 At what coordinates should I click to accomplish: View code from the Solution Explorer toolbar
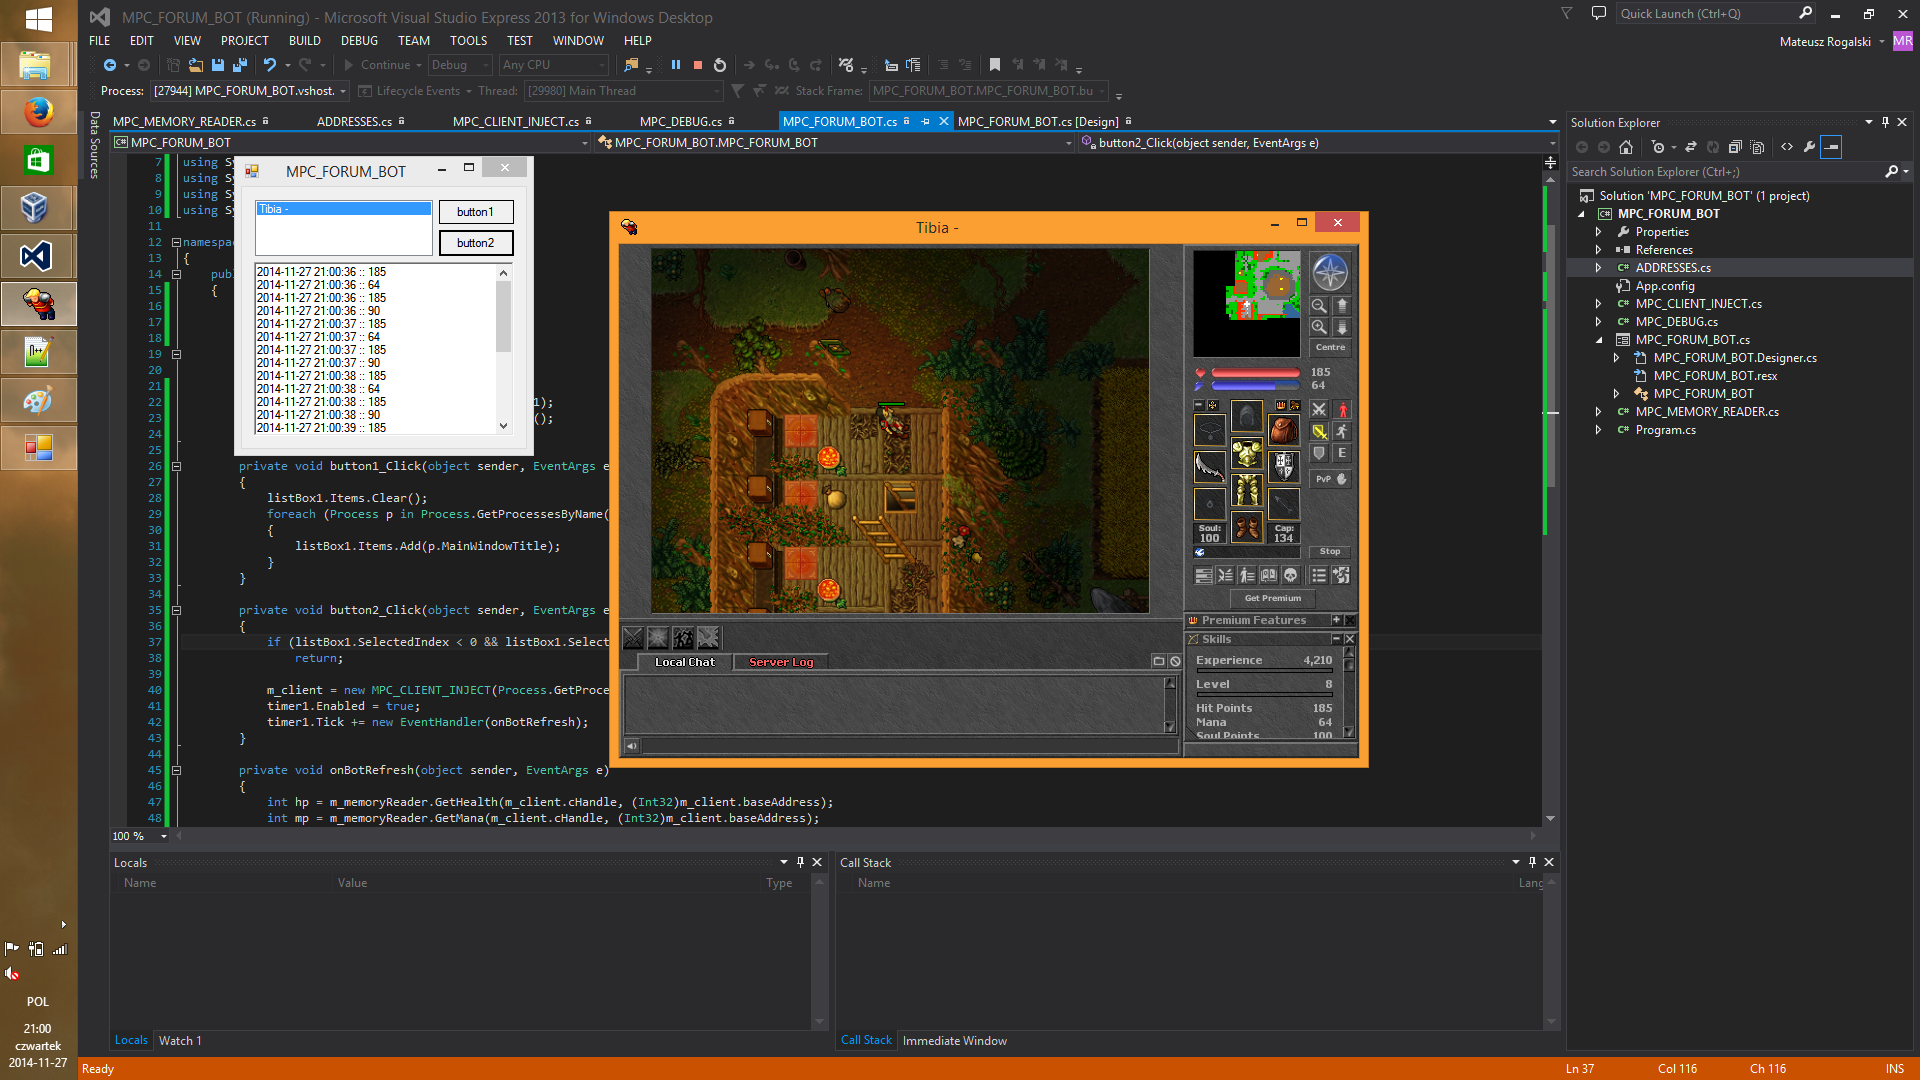(1787, 147)
